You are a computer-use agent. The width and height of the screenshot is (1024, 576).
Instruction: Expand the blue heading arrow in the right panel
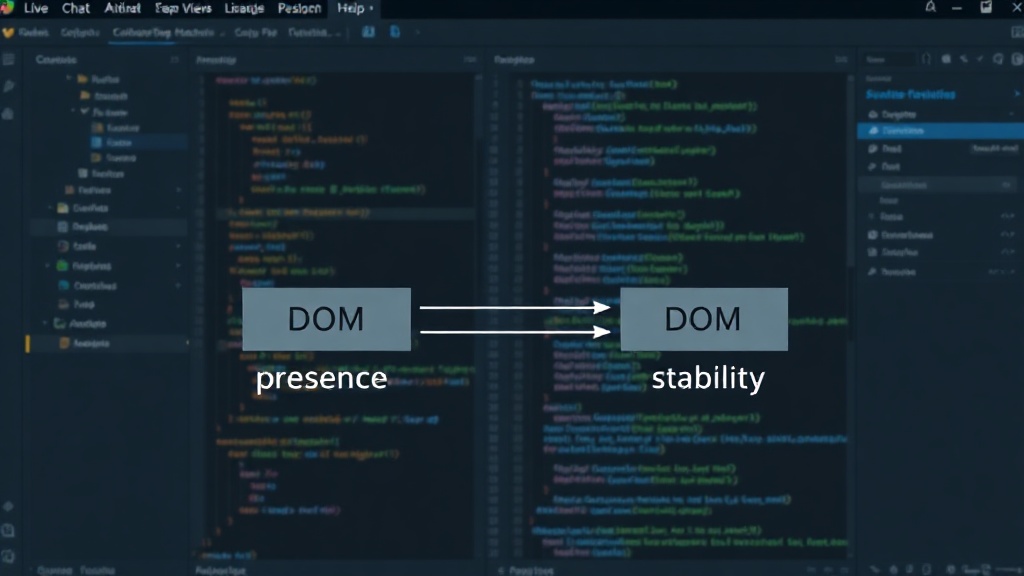(x=1016, y=95)
